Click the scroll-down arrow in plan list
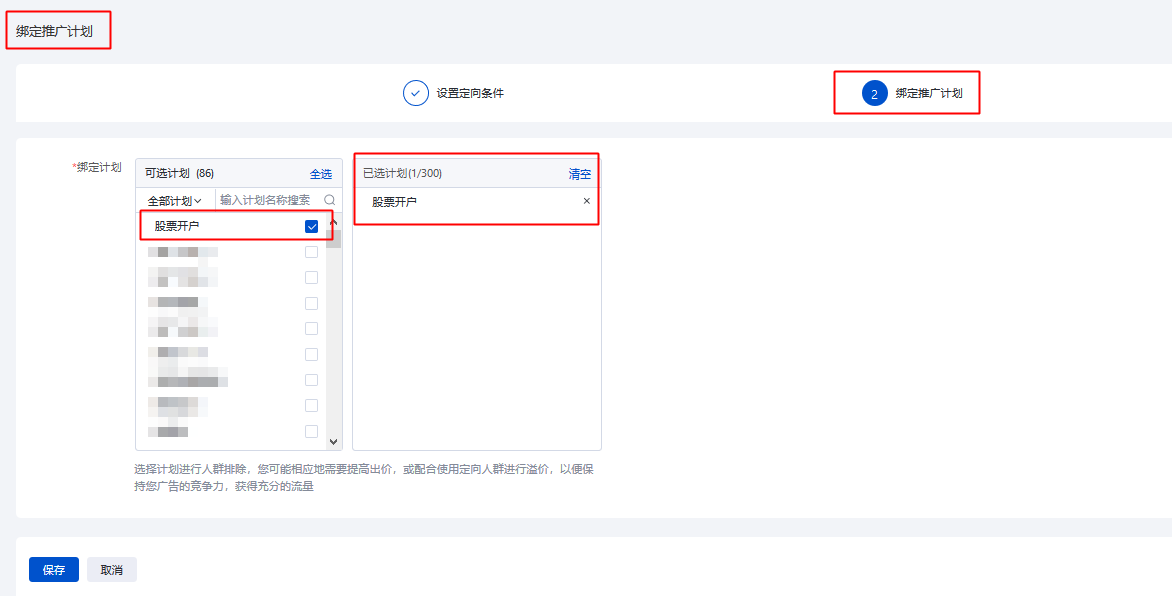 coord(334,442)
